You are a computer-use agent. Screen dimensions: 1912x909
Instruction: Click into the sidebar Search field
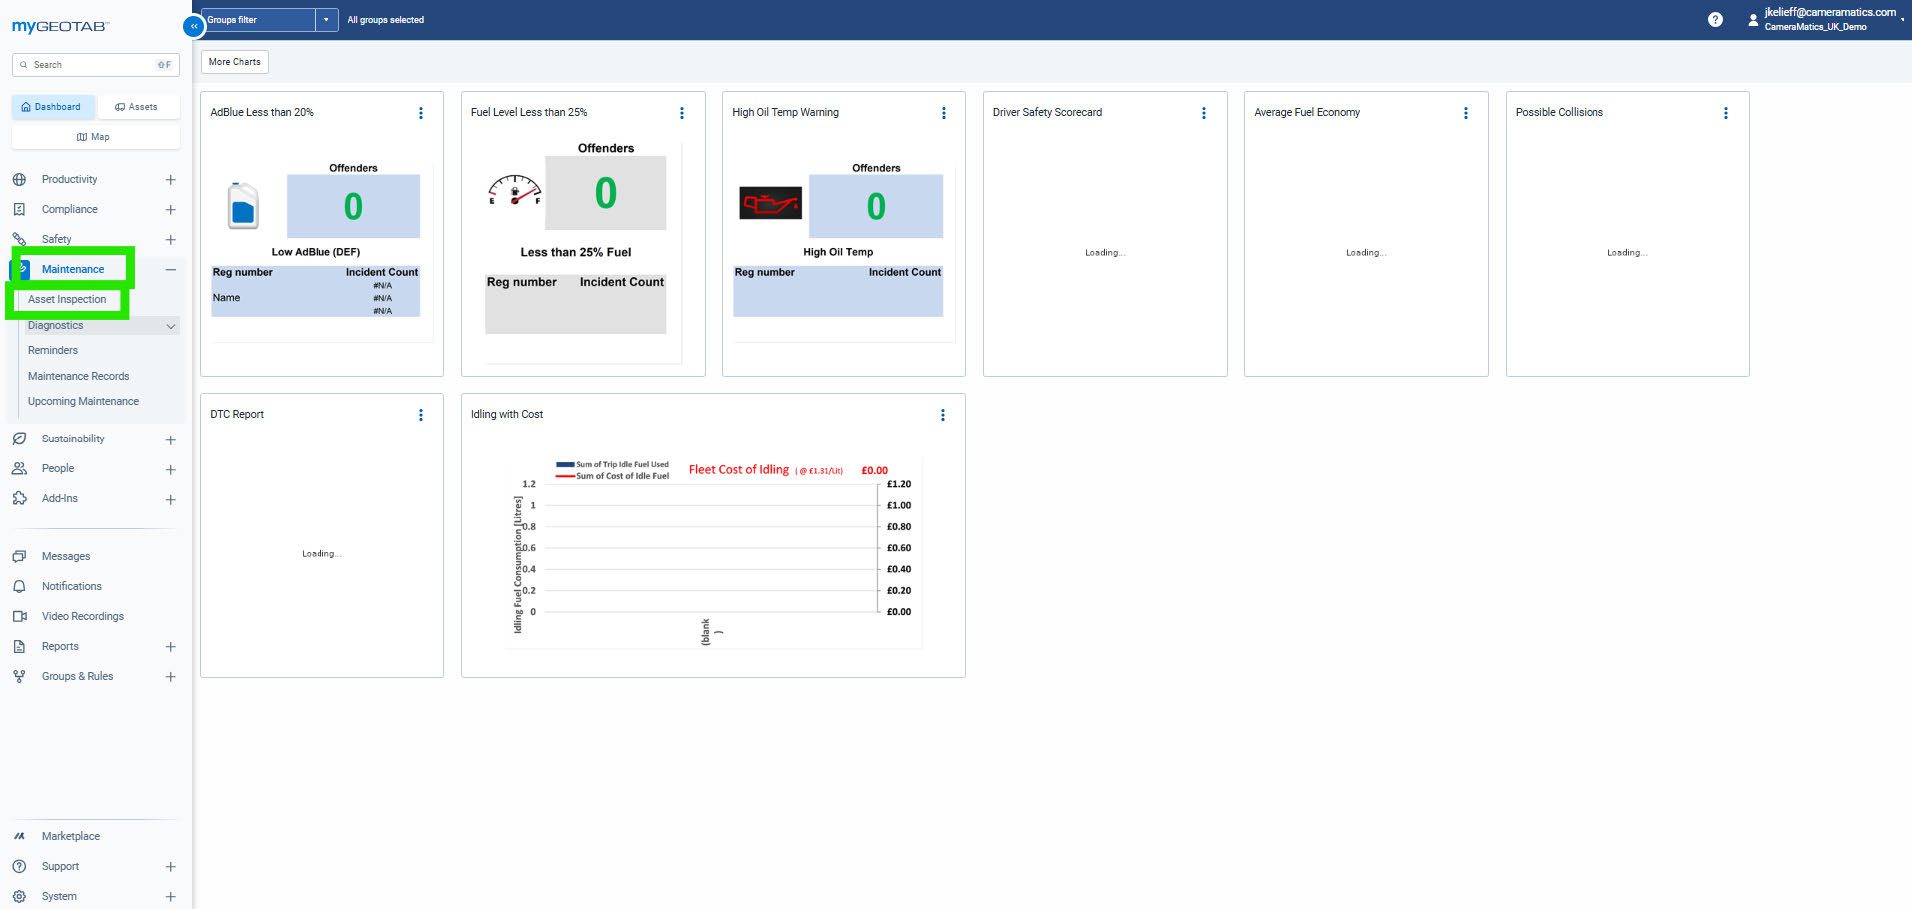pyautogui.click(x=90, y=65)
